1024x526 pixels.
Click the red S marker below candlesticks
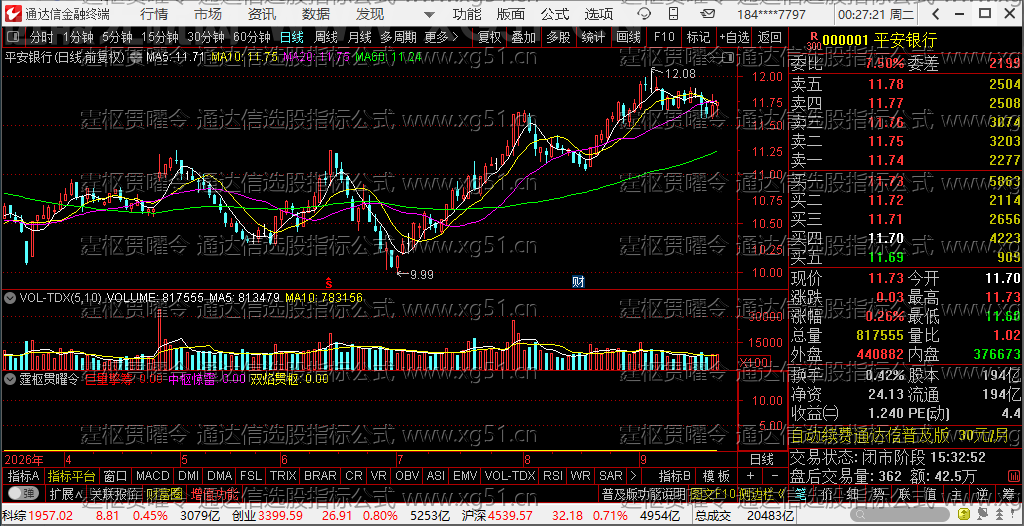coord(329,284)
